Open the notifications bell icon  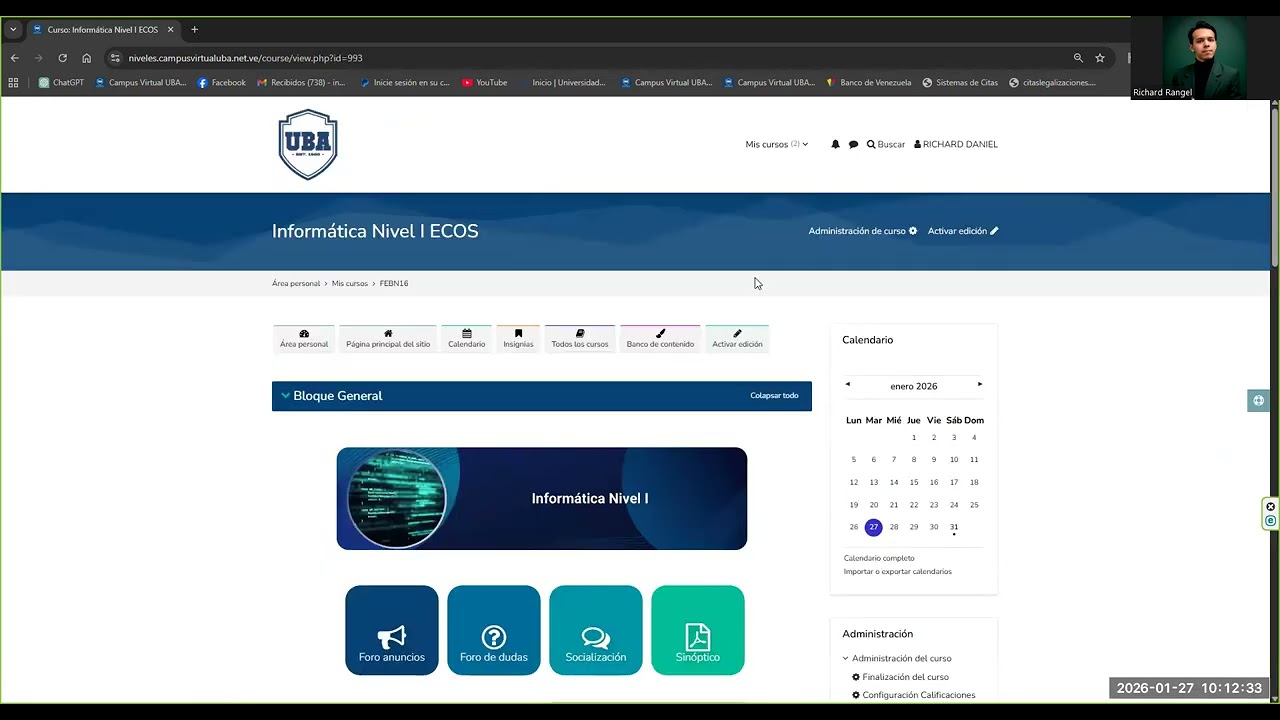tap(835, 144)
